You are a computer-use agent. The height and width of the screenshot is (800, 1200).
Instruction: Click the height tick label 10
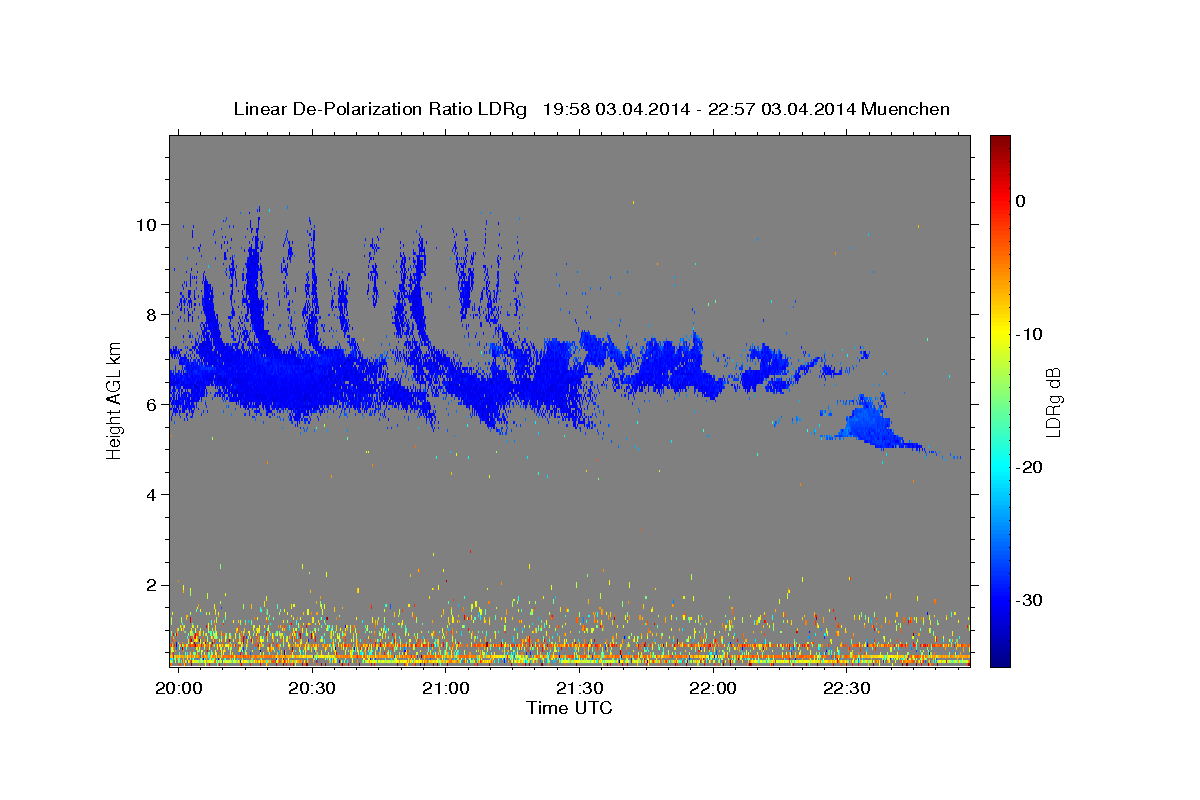[x=145, y=224]
